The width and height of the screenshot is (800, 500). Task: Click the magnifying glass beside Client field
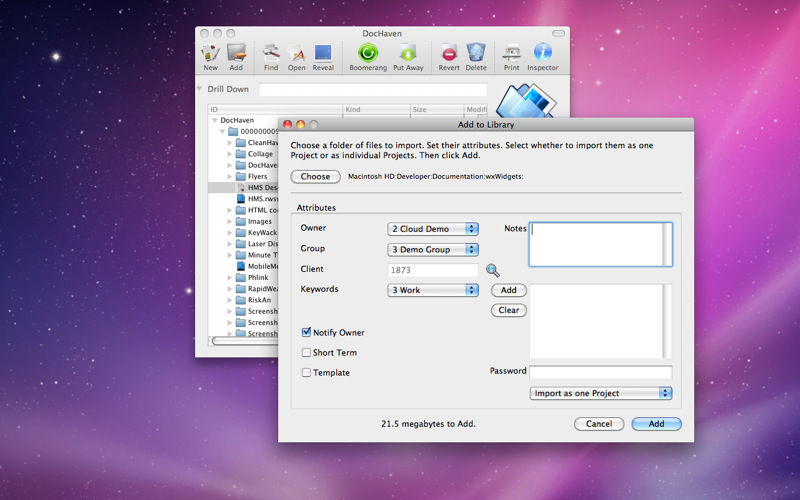click(x=492, y=270)
